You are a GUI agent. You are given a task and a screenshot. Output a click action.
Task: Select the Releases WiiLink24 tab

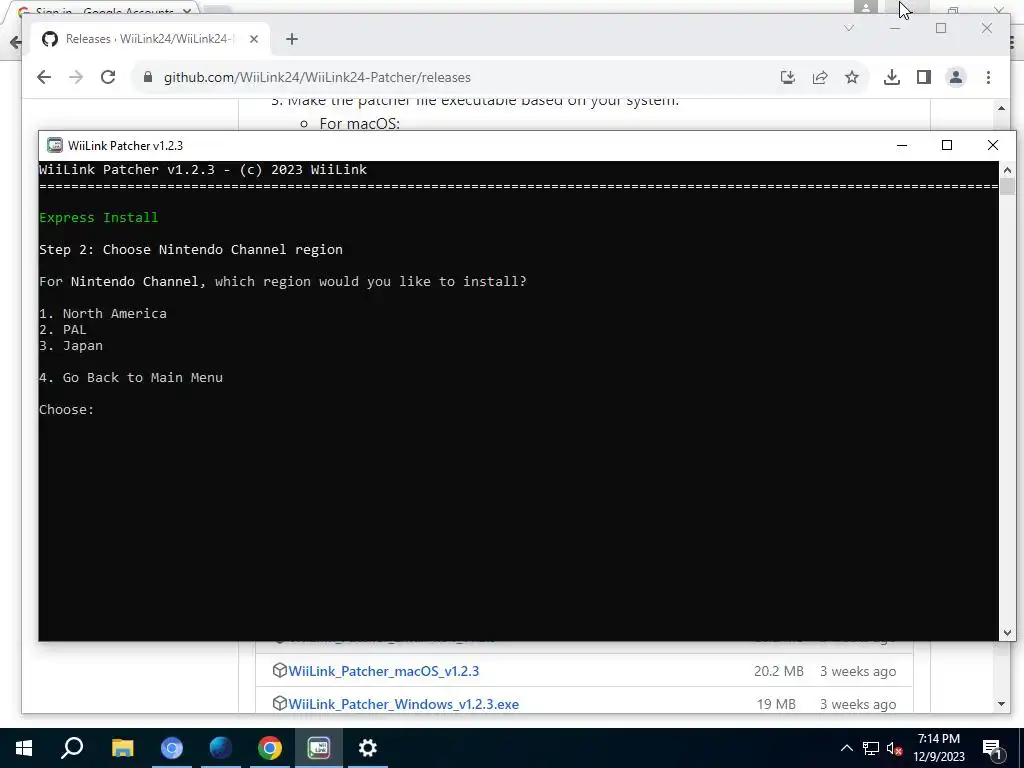[150, 39]
